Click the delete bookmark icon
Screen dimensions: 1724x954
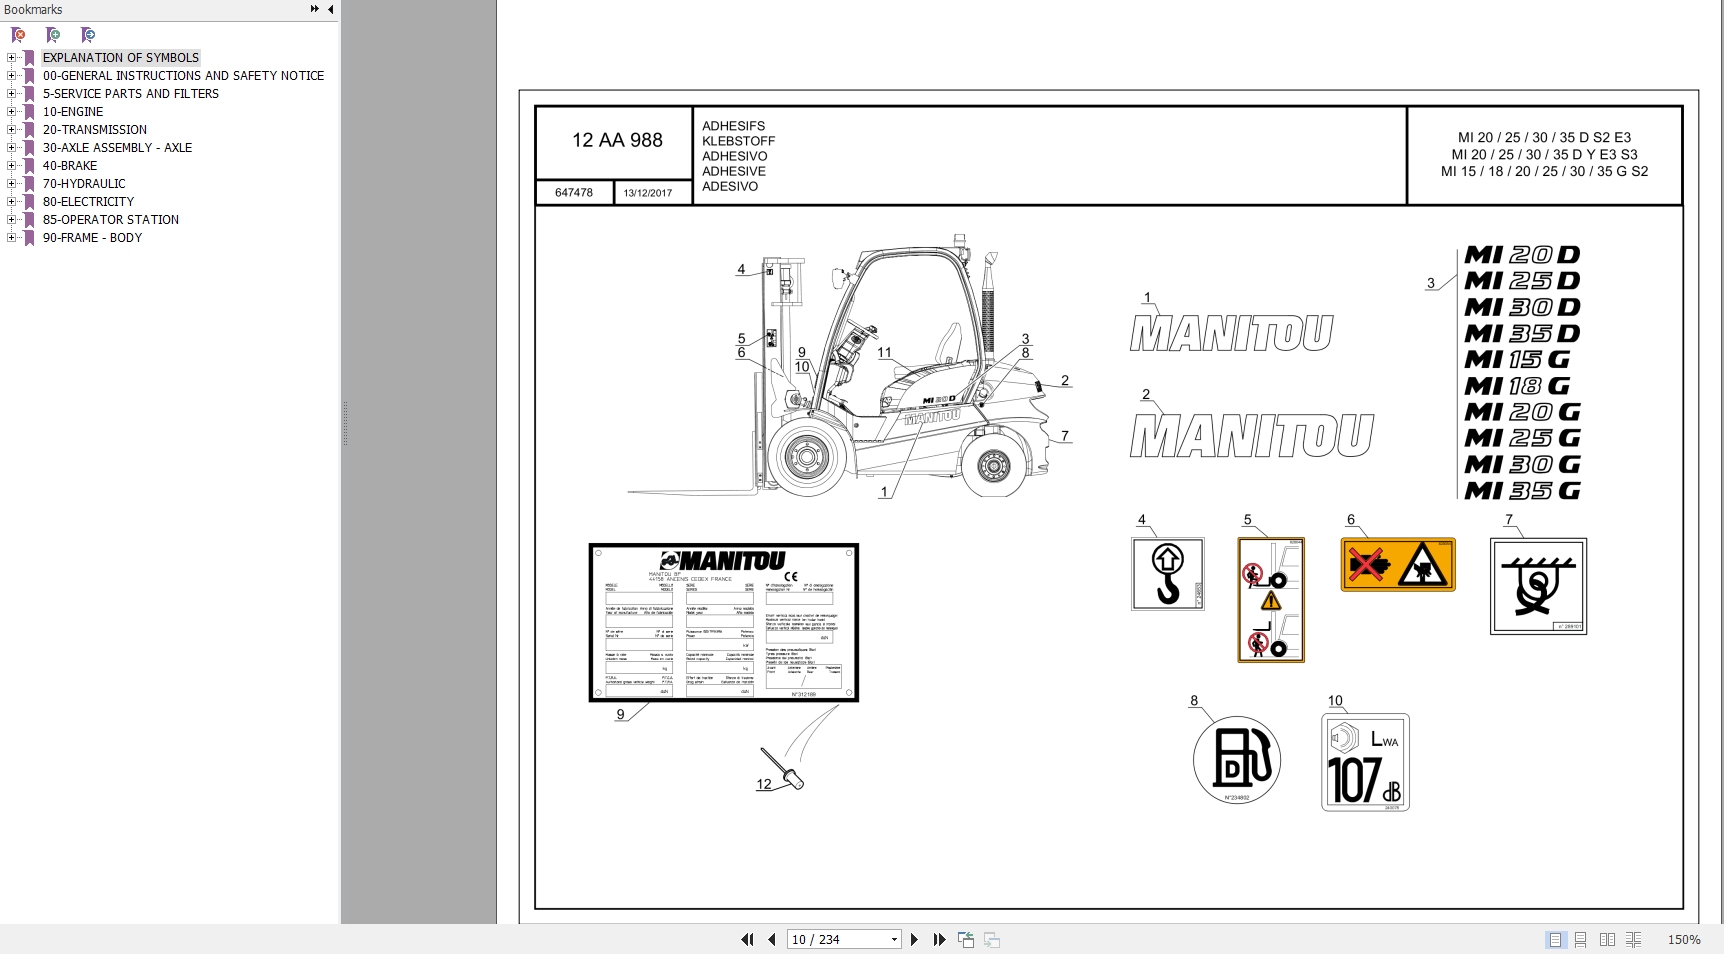[18, 35]
